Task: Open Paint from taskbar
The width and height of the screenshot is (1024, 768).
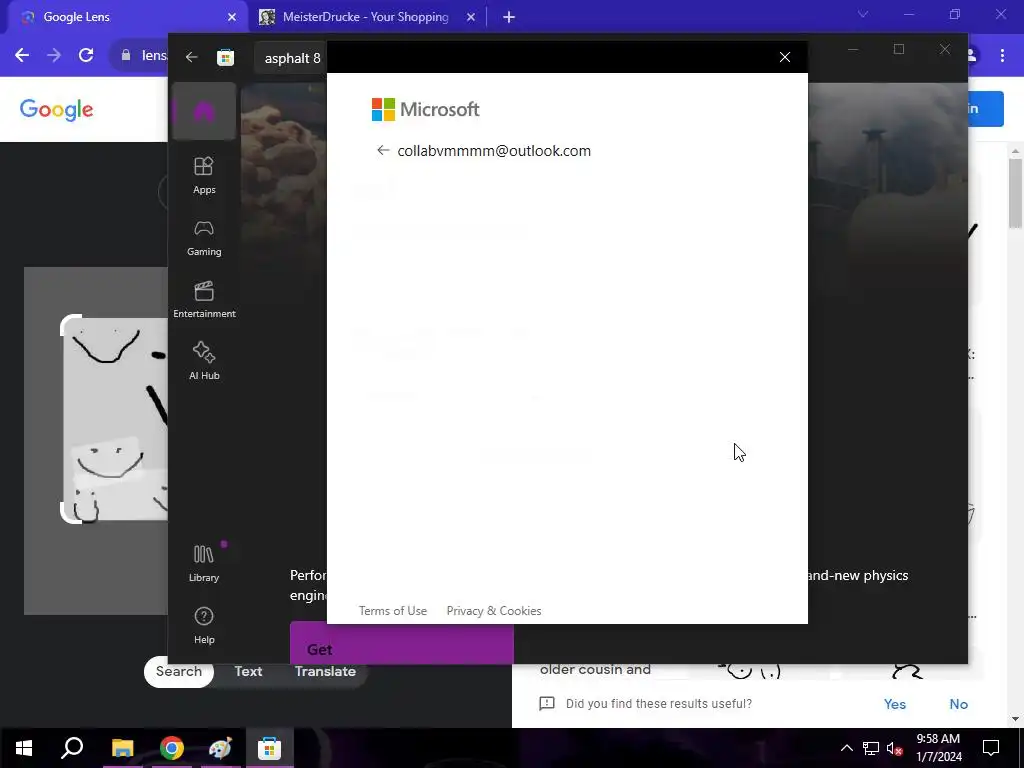Action: pos(220,748)
